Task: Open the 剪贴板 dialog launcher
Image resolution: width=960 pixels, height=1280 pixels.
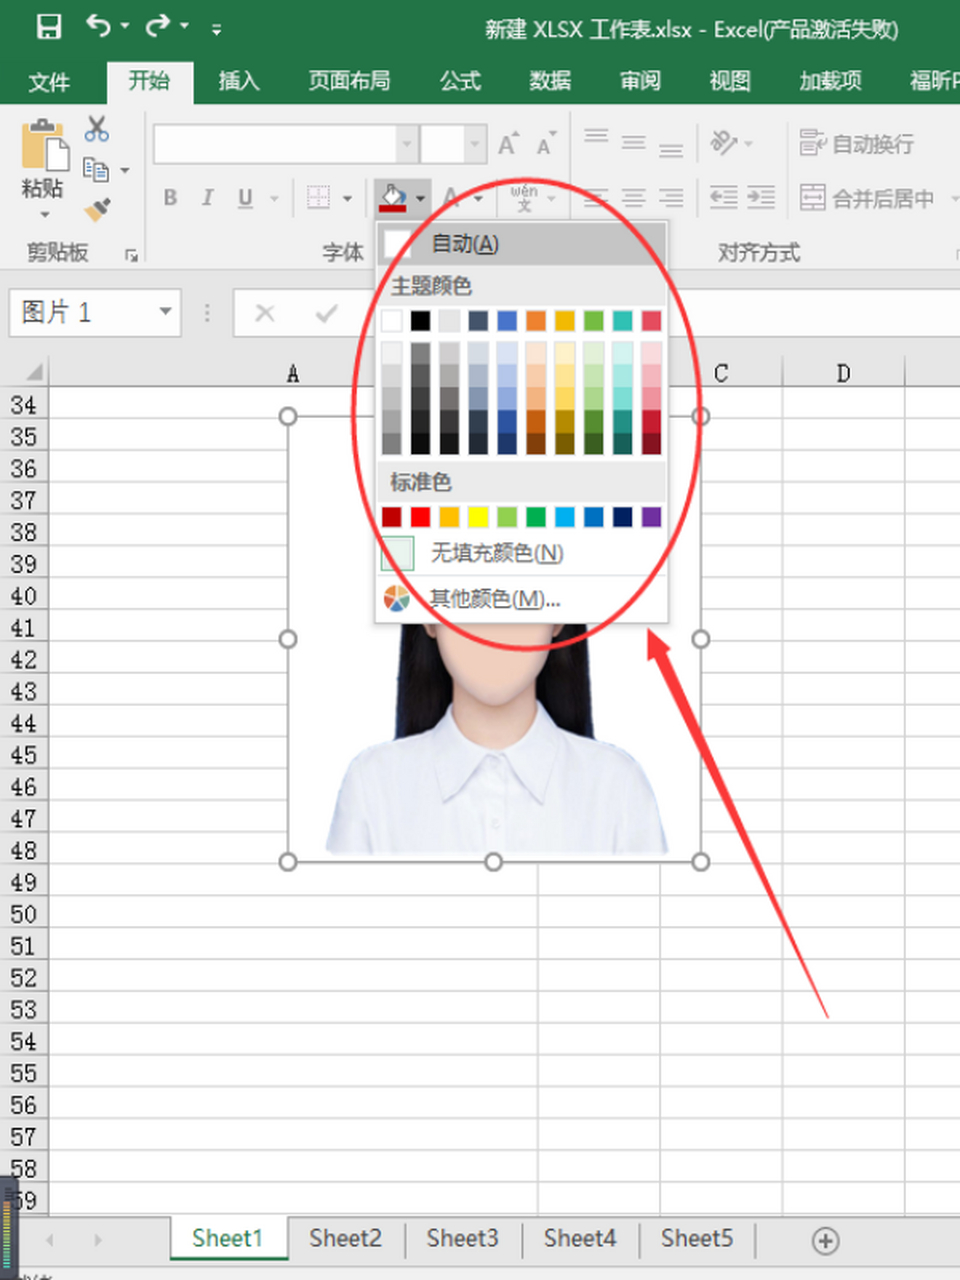Action: click(x=131, y=256)
